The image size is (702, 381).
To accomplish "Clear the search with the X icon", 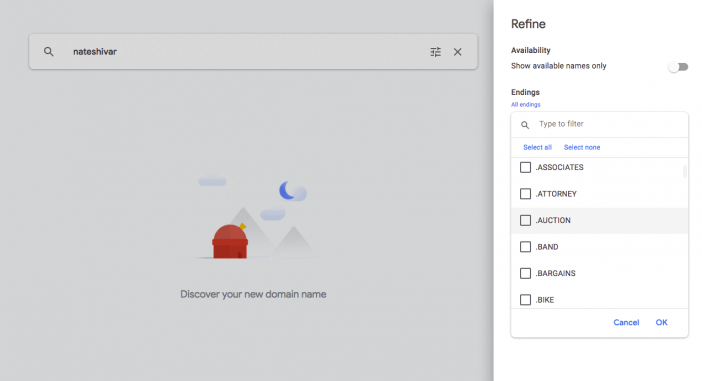I will (458, 52).
